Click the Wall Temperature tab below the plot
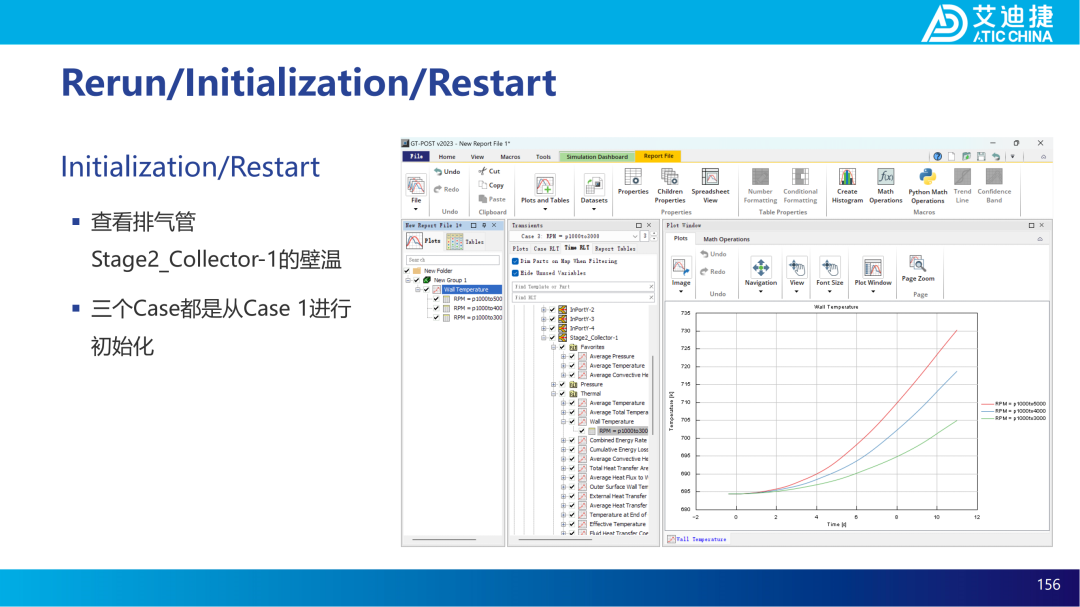 point(697,539)
